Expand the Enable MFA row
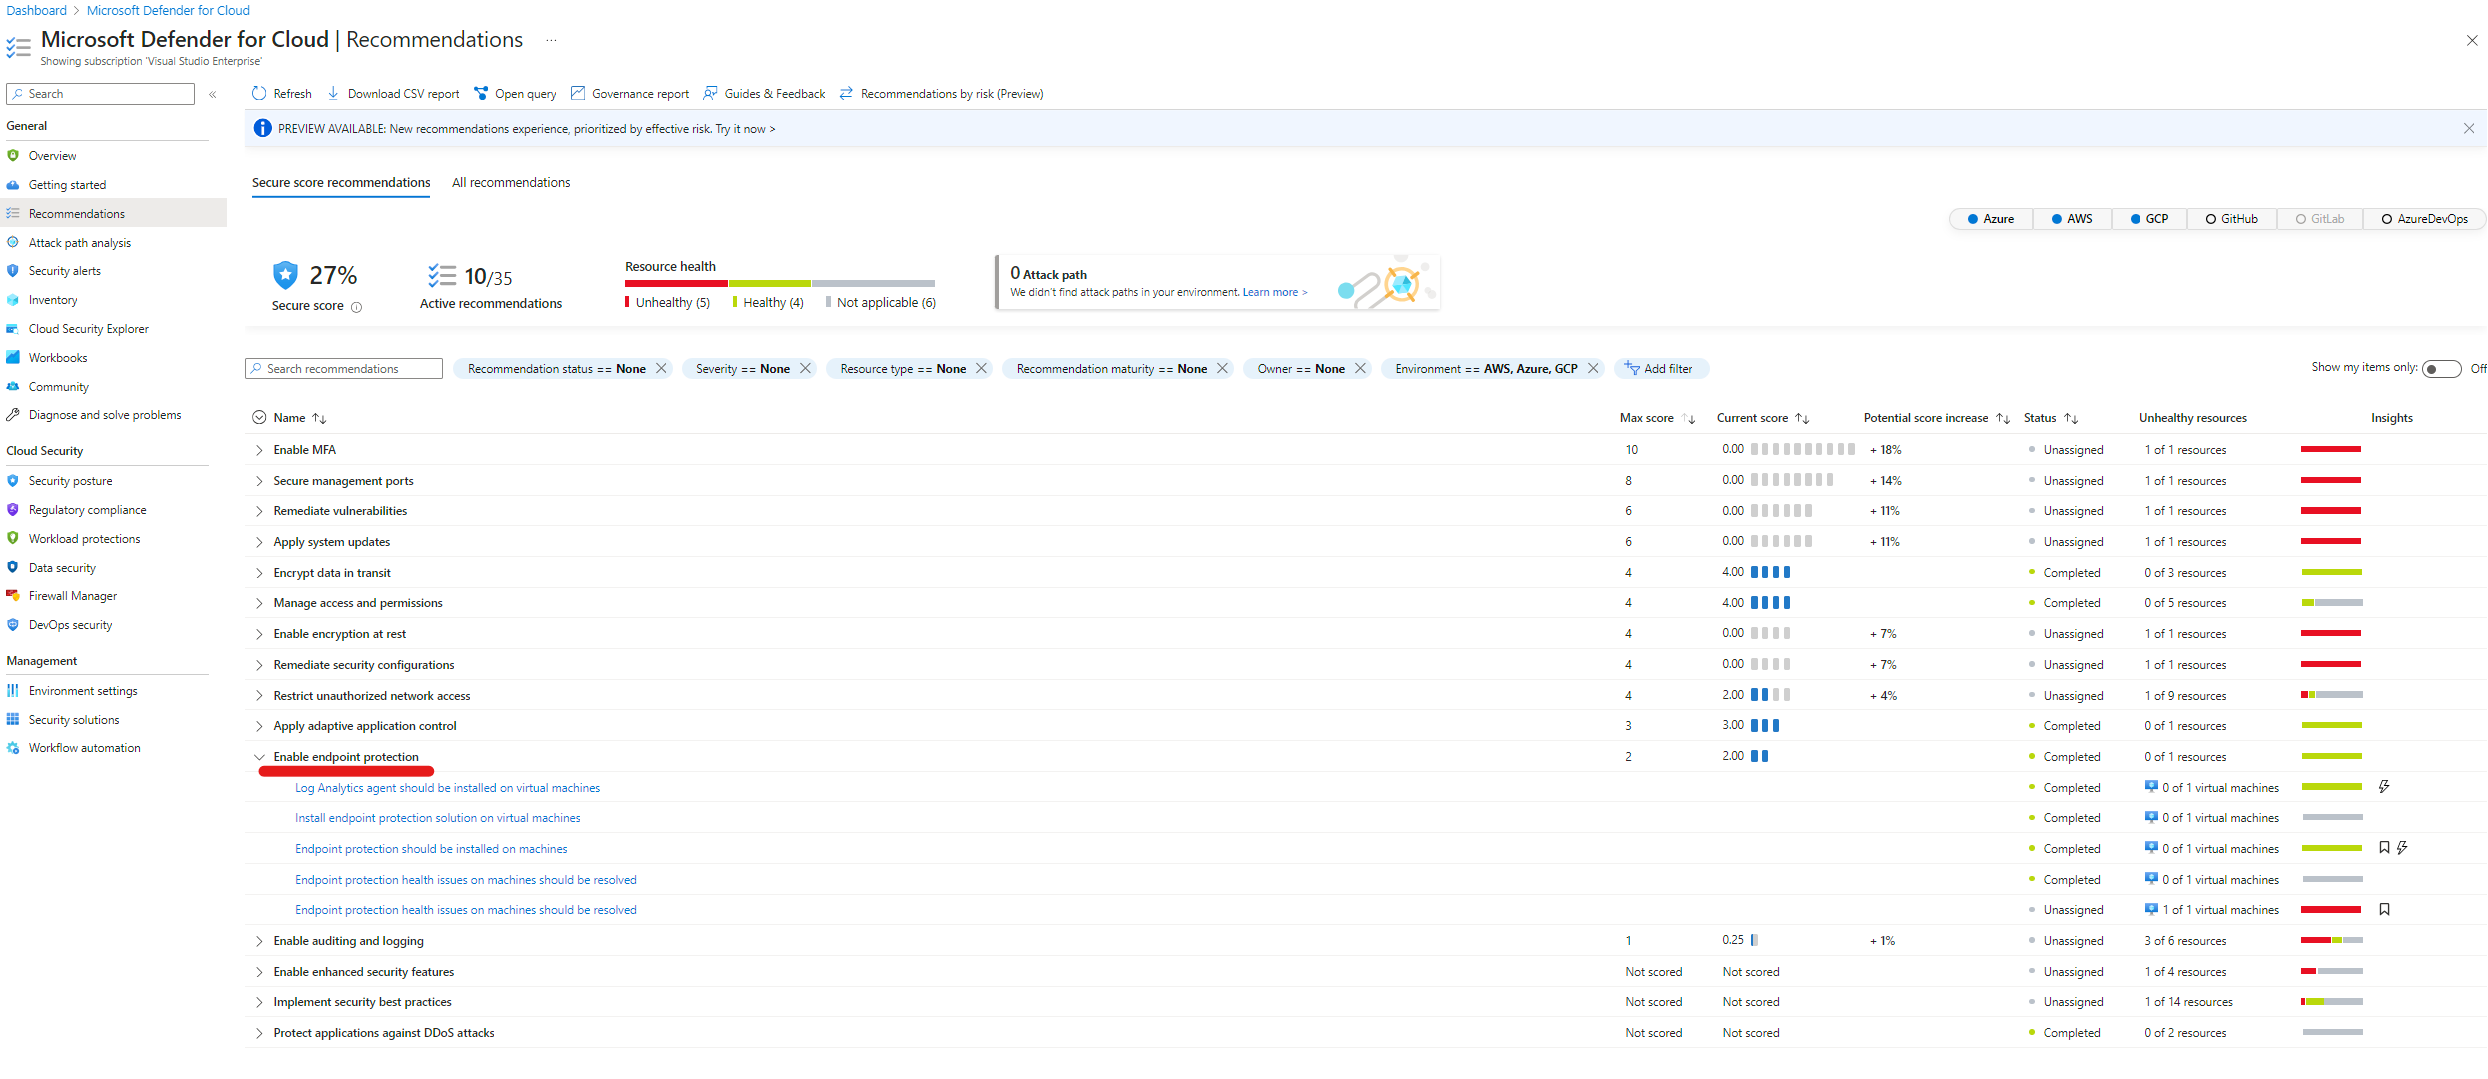 pos(259,450)
